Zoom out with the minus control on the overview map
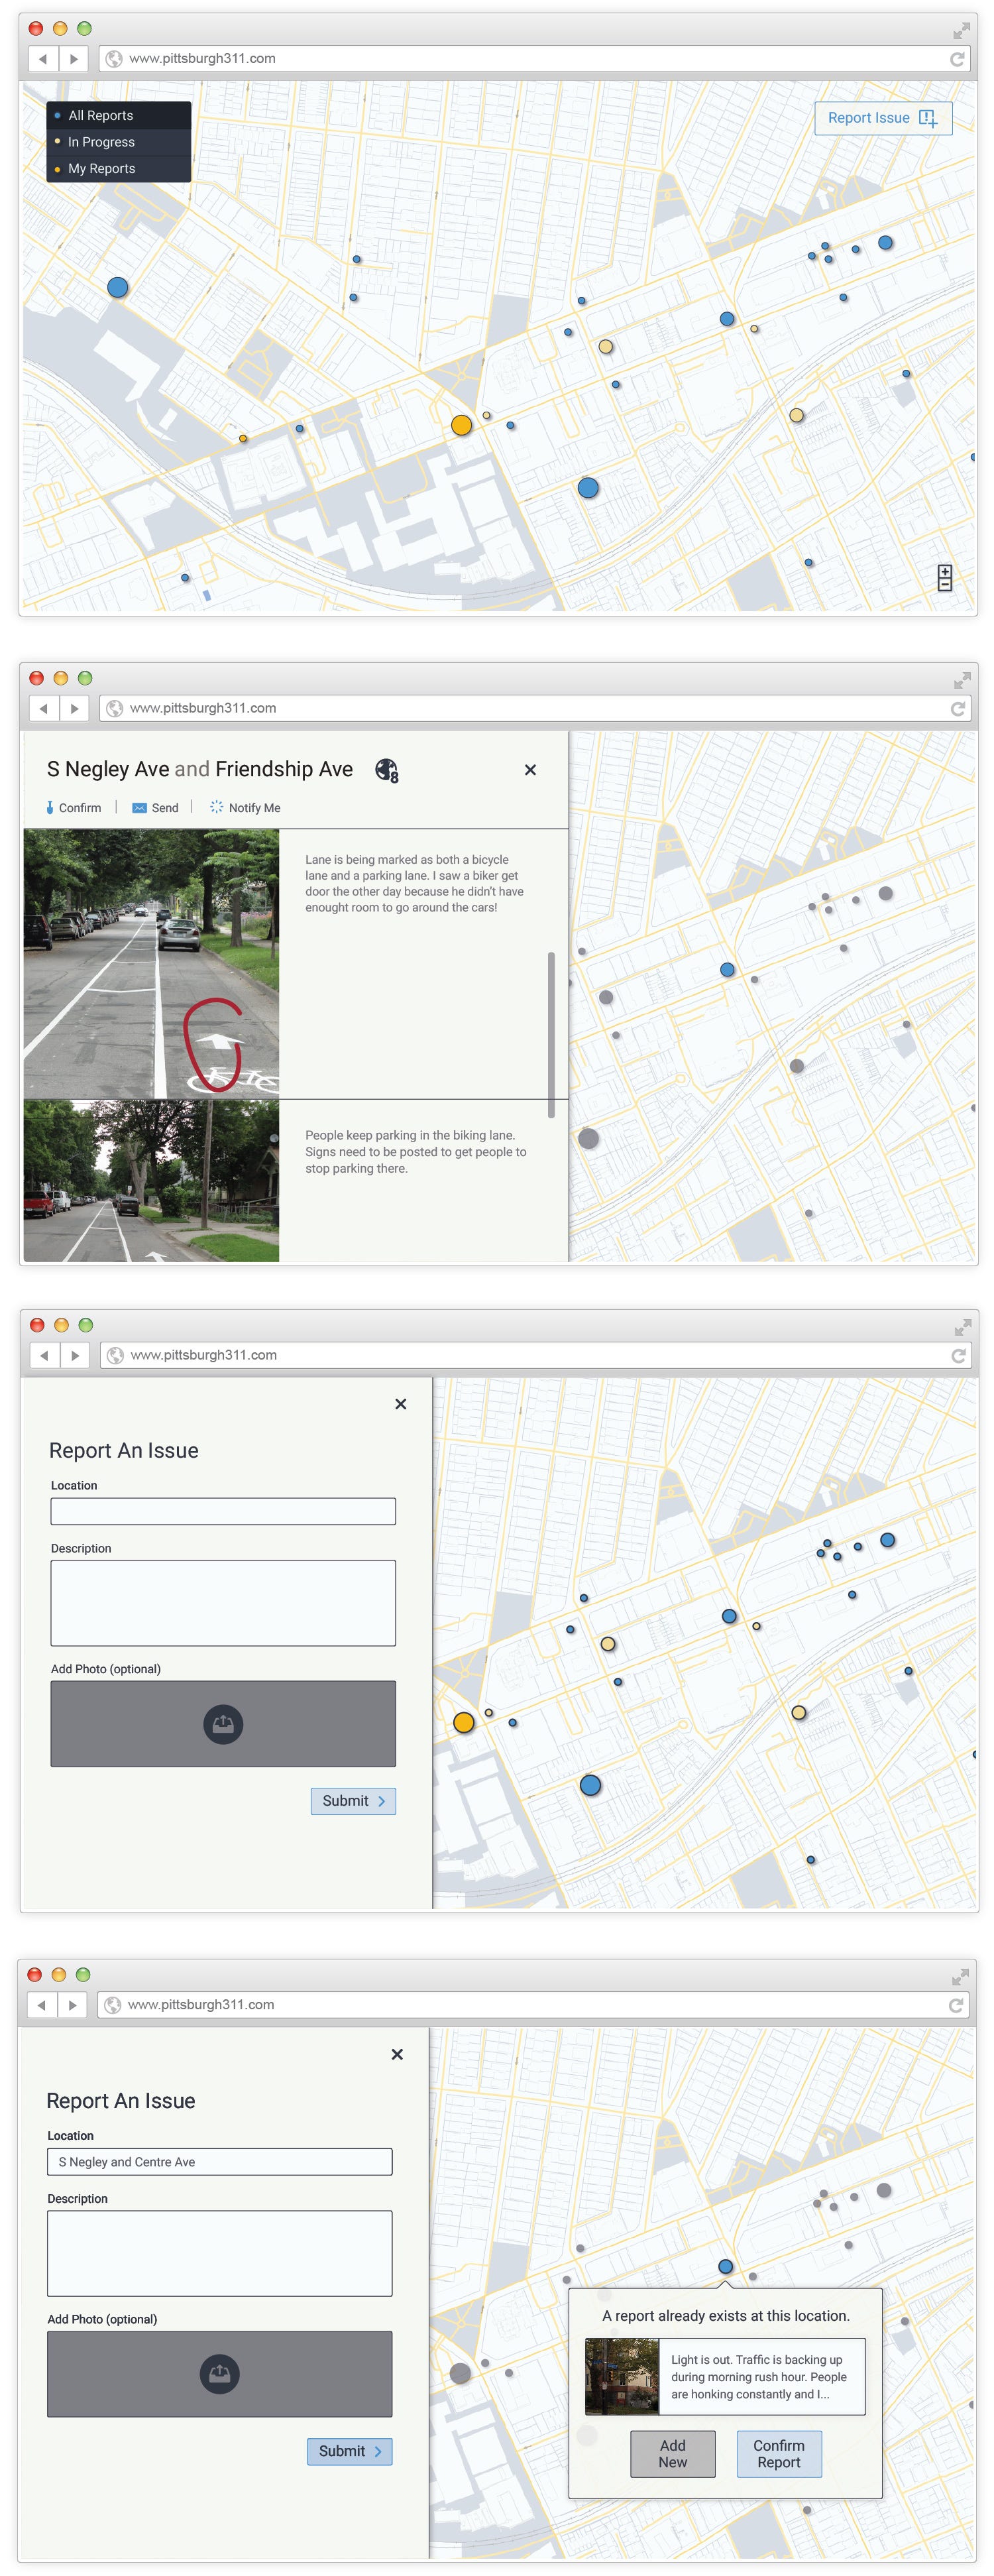 tap(944, 584)
